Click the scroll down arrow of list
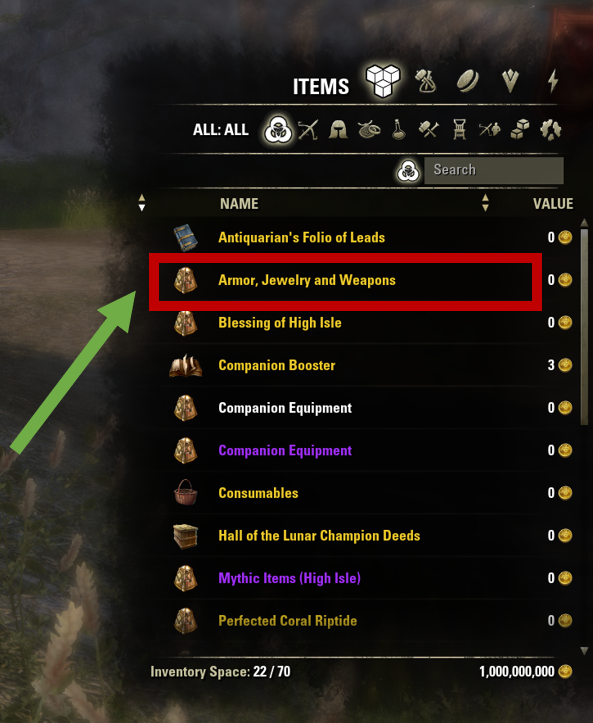593x723 pixels. coord(584,651)
